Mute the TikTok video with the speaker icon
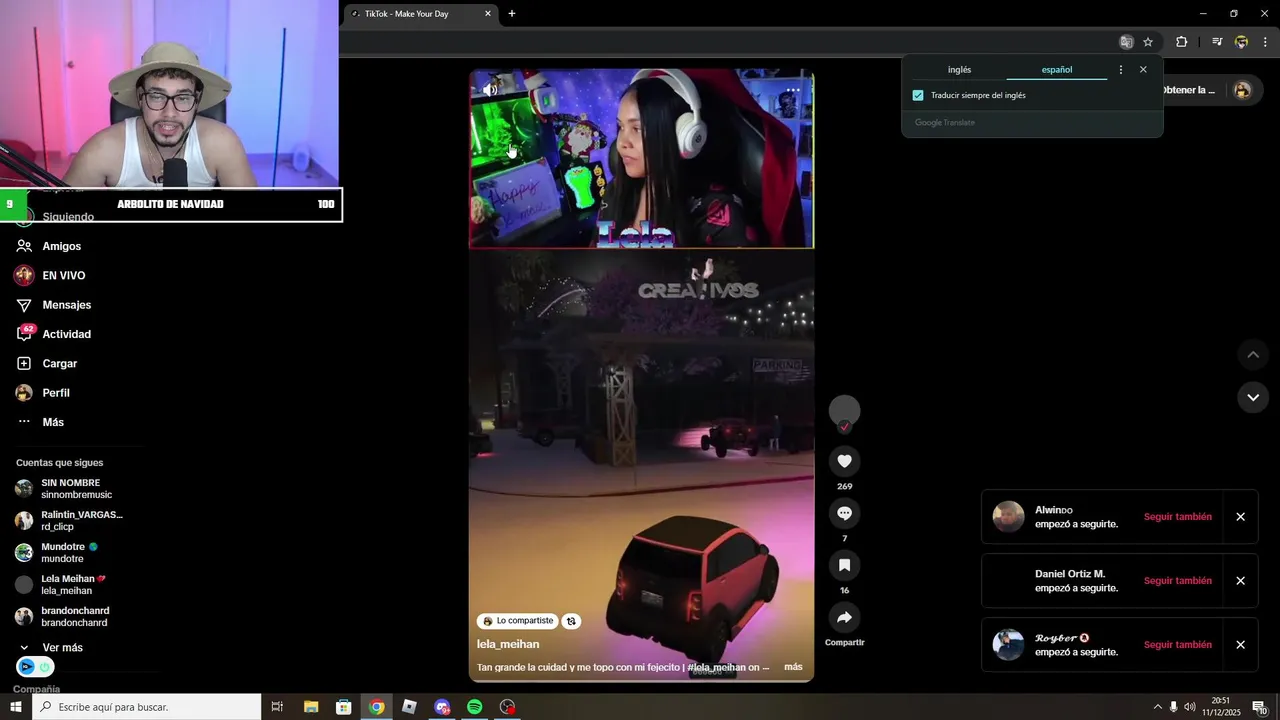This screenshot has height=720, width=1280. click(x=490, y=90)
